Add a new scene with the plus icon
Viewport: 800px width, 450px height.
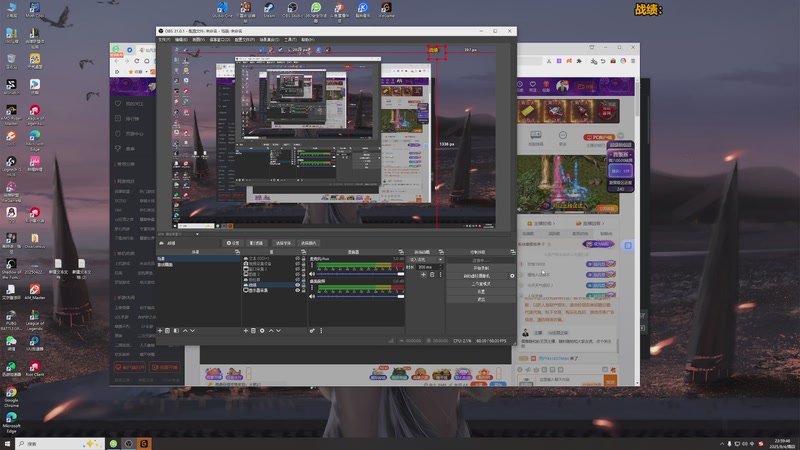[160, 331]
